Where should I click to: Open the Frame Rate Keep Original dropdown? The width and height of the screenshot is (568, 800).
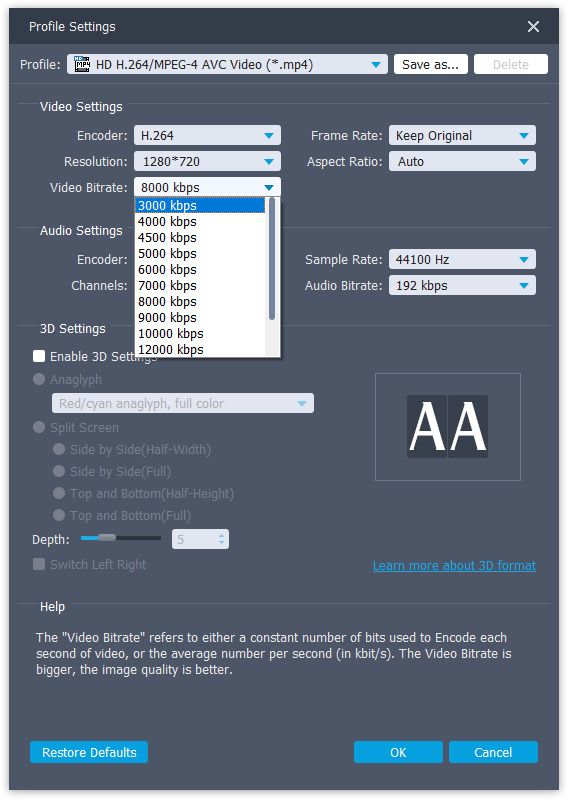pos(462,136)
